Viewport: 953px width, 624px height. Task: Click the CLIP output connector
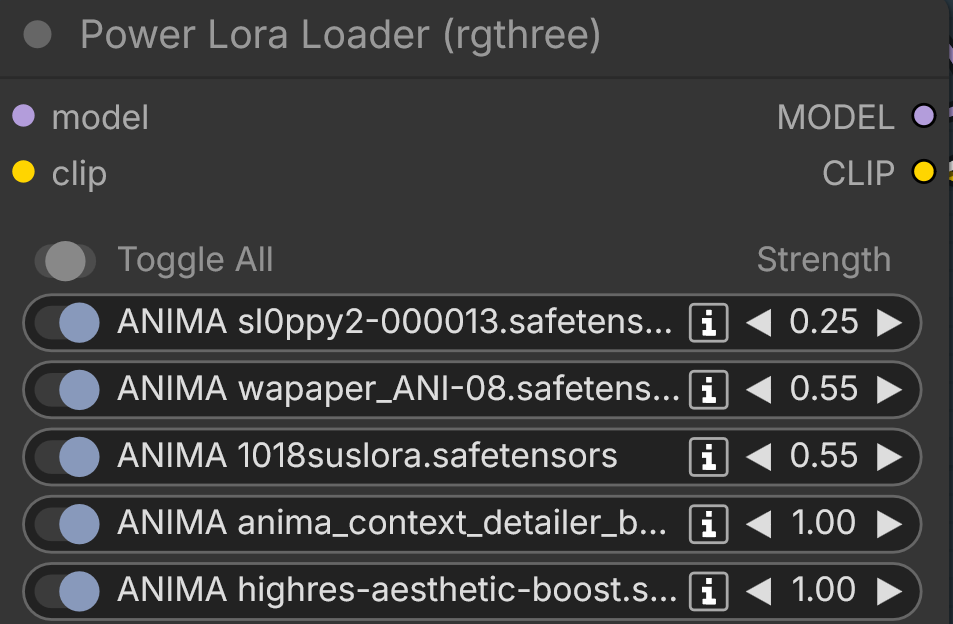[x=923, y=172]
